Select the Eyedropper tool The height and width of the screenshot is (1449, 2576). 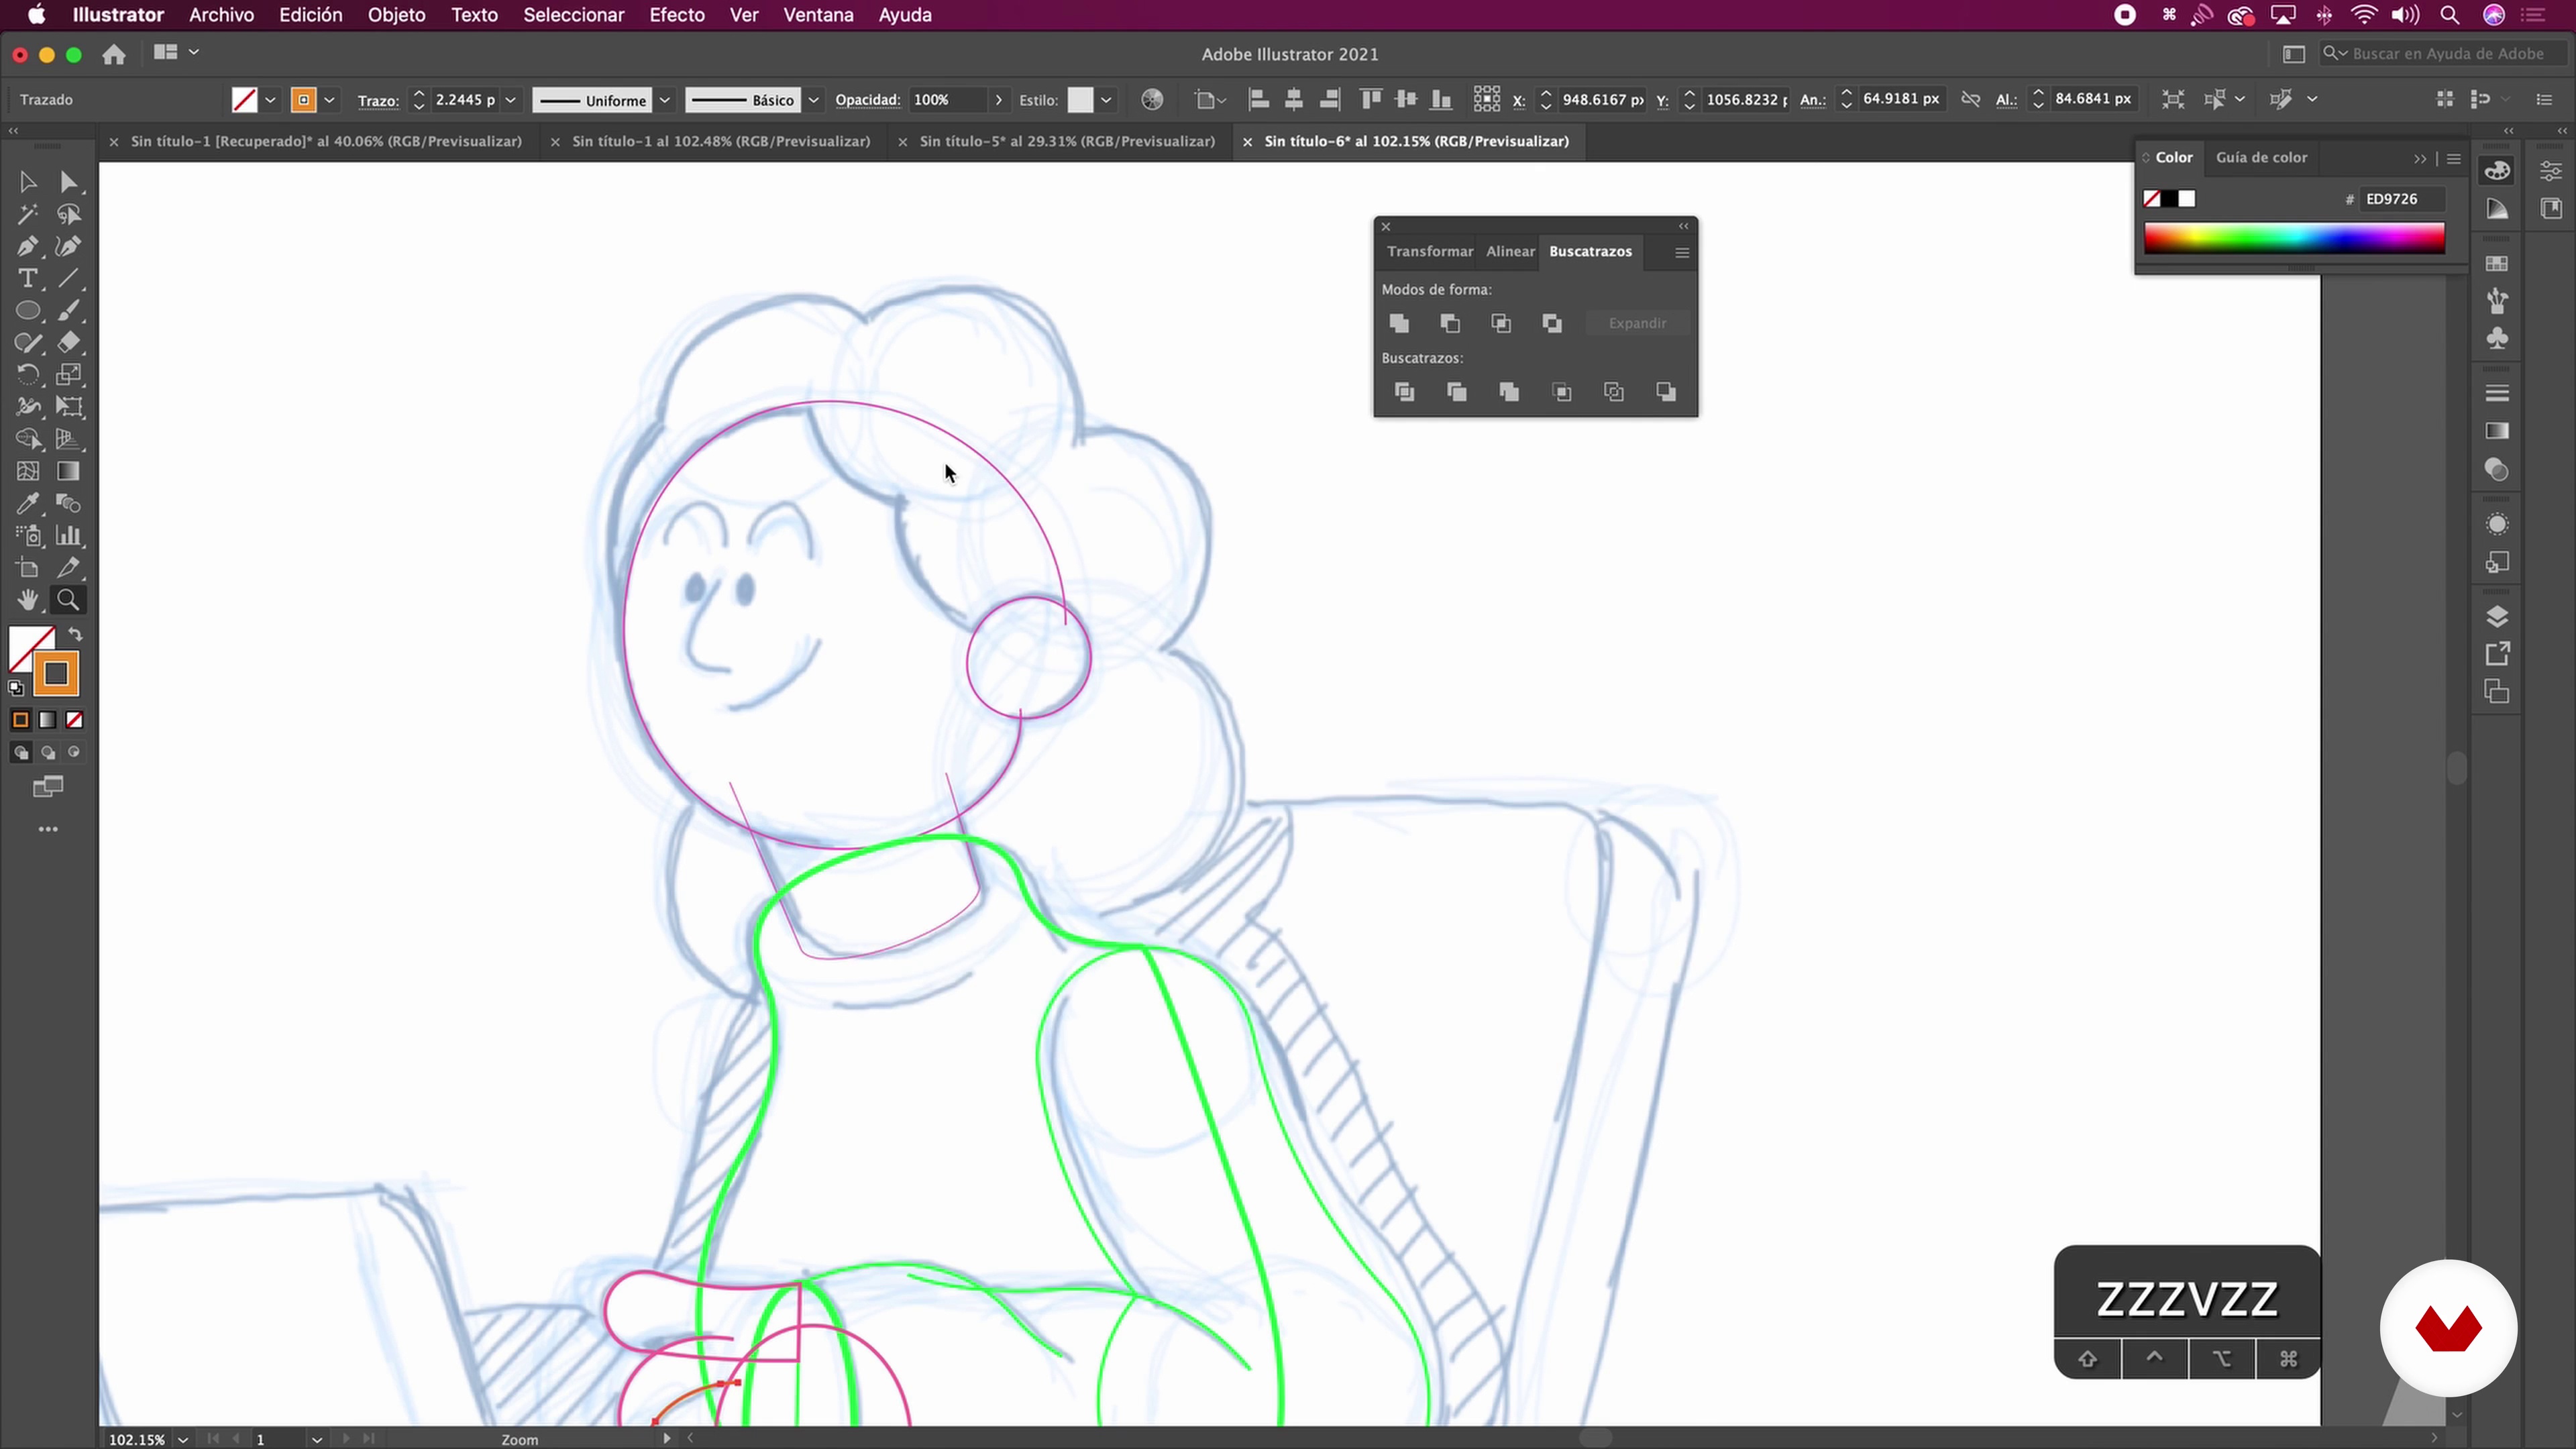coord(27,503)
